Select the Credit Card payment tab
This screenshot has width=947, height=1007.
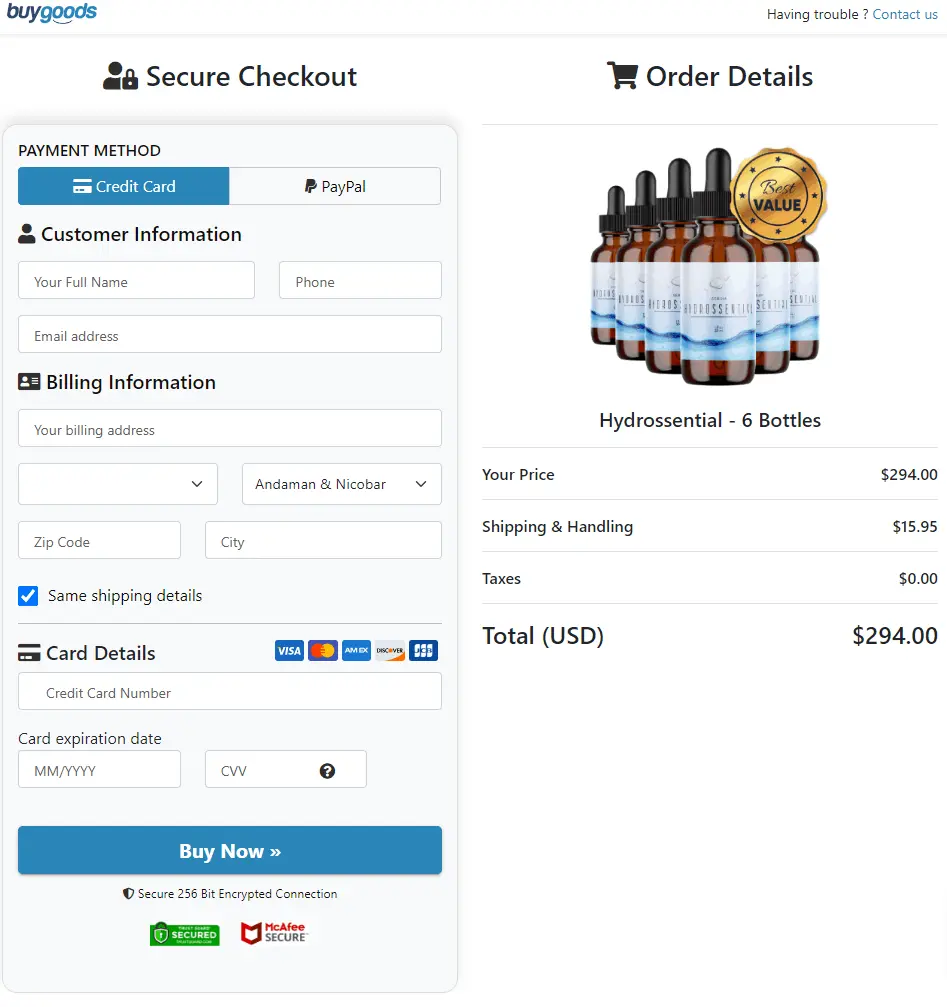coord(123,186)
